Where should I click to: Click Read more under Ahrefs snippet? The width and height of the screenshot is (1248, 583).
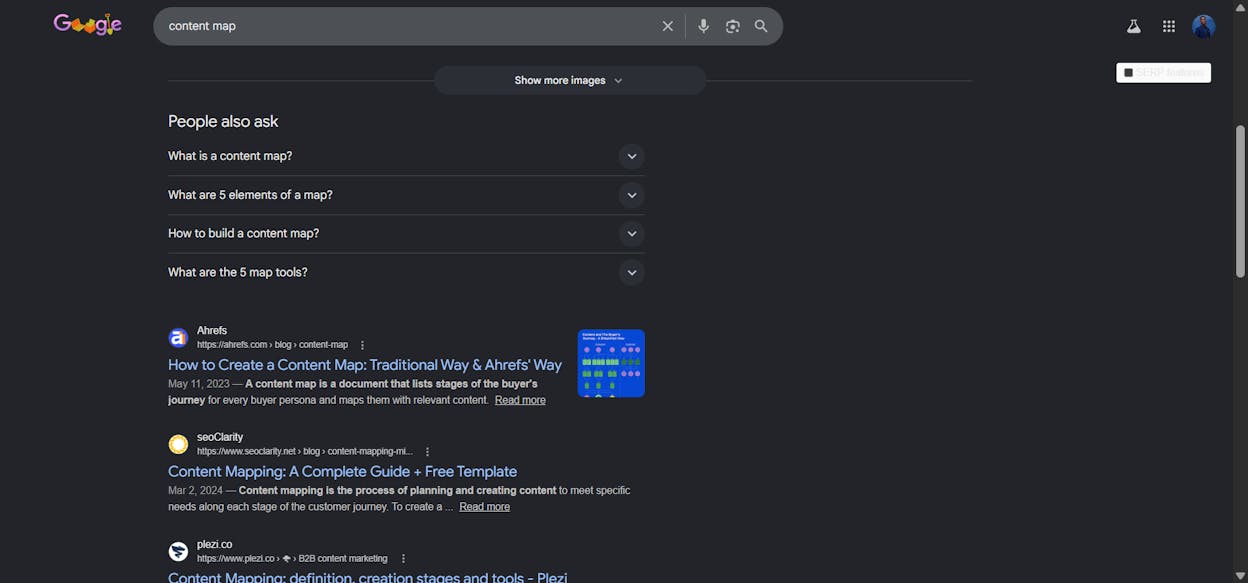pyautogui.click(x=520, y=400)
